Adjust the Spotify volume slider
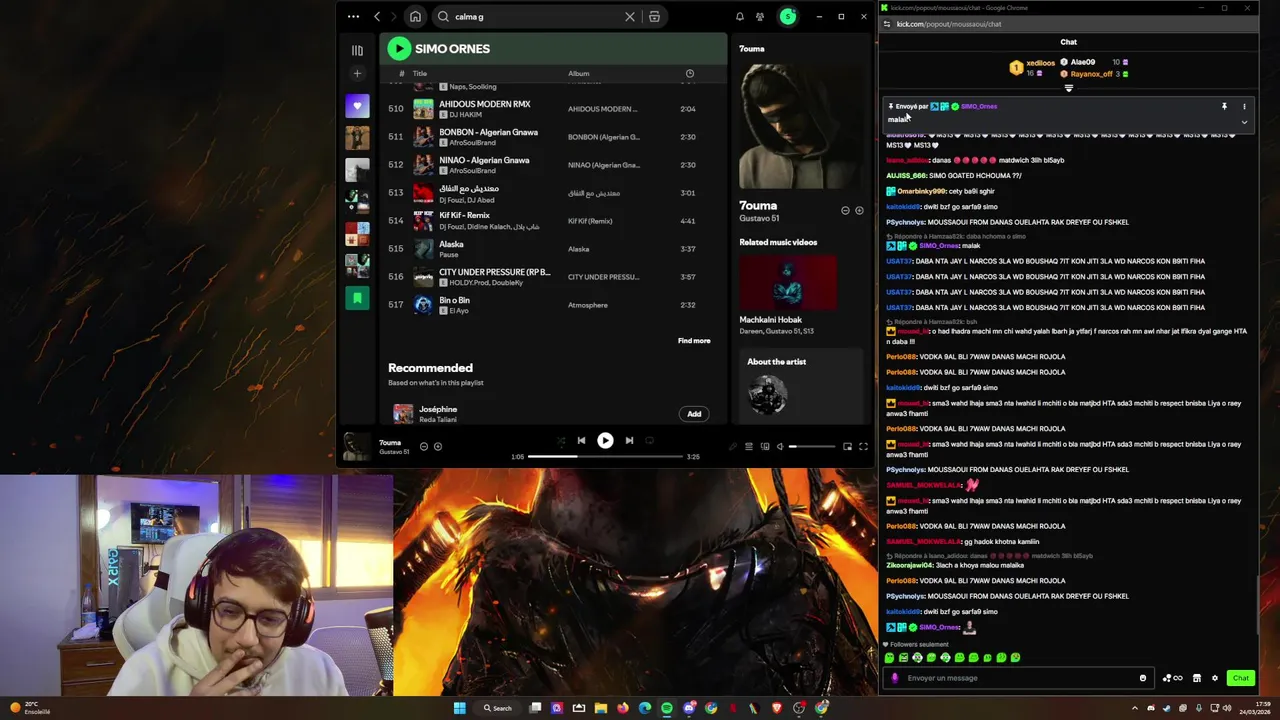This screenshot has height=720, width=1280. coord(812,447)
